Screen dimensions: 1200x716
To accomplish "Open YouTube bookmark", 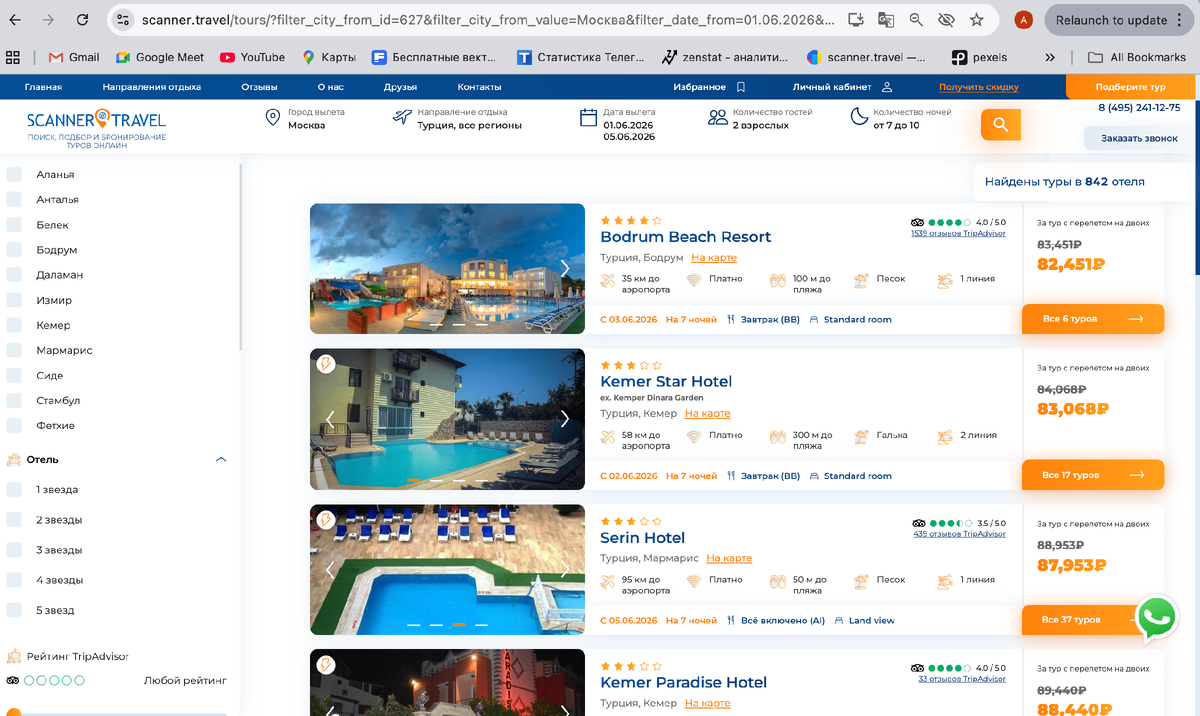I will 252,57.
